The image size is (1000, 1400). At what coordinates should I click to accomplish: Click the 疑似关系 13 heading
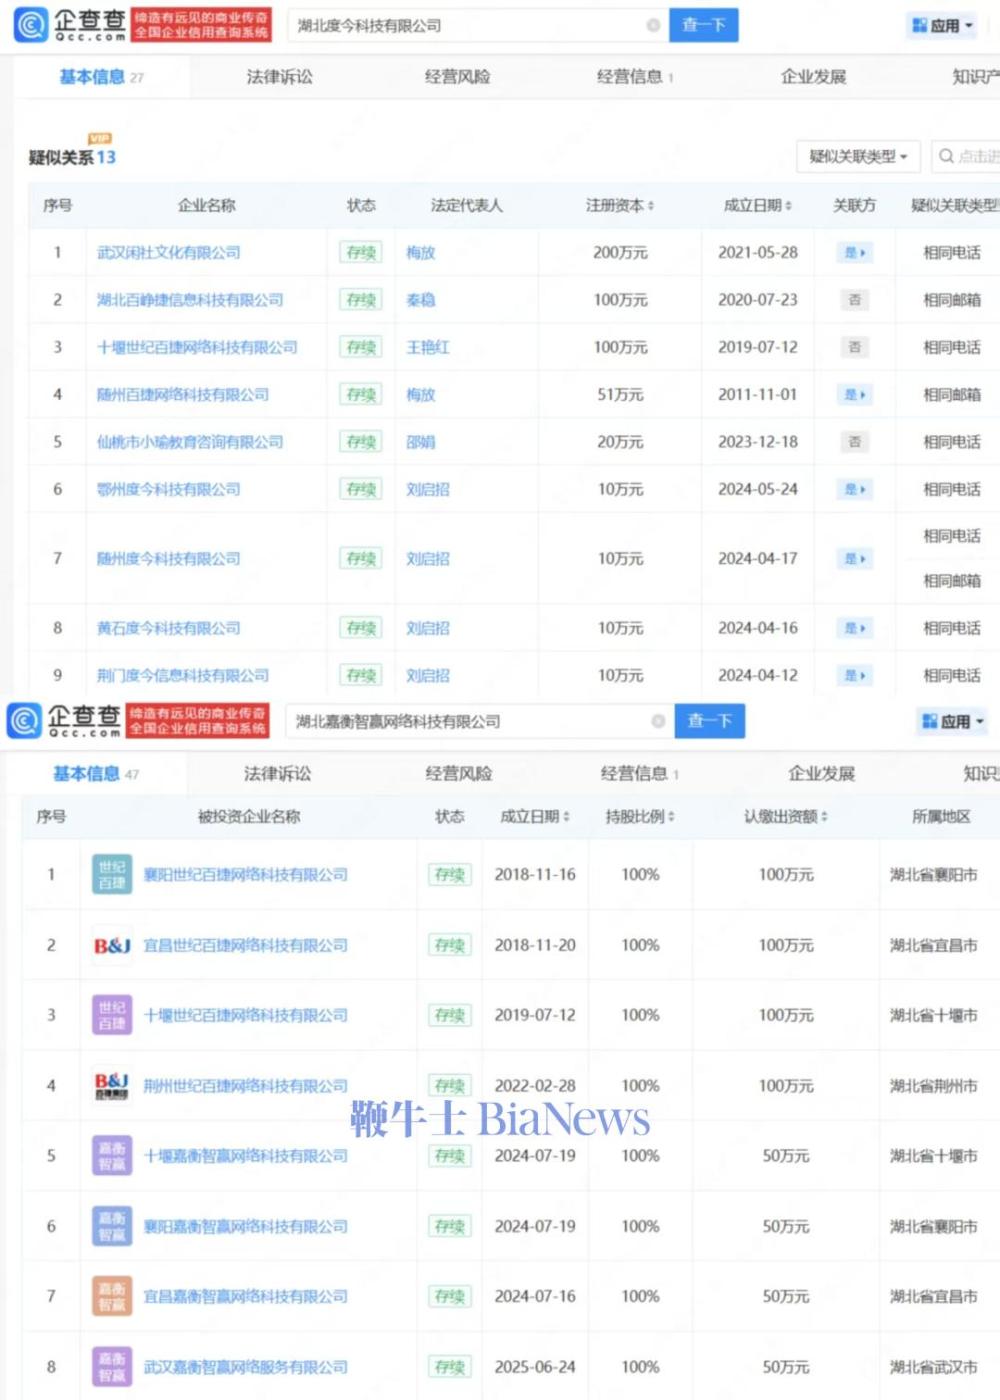[x=72, y=157]
